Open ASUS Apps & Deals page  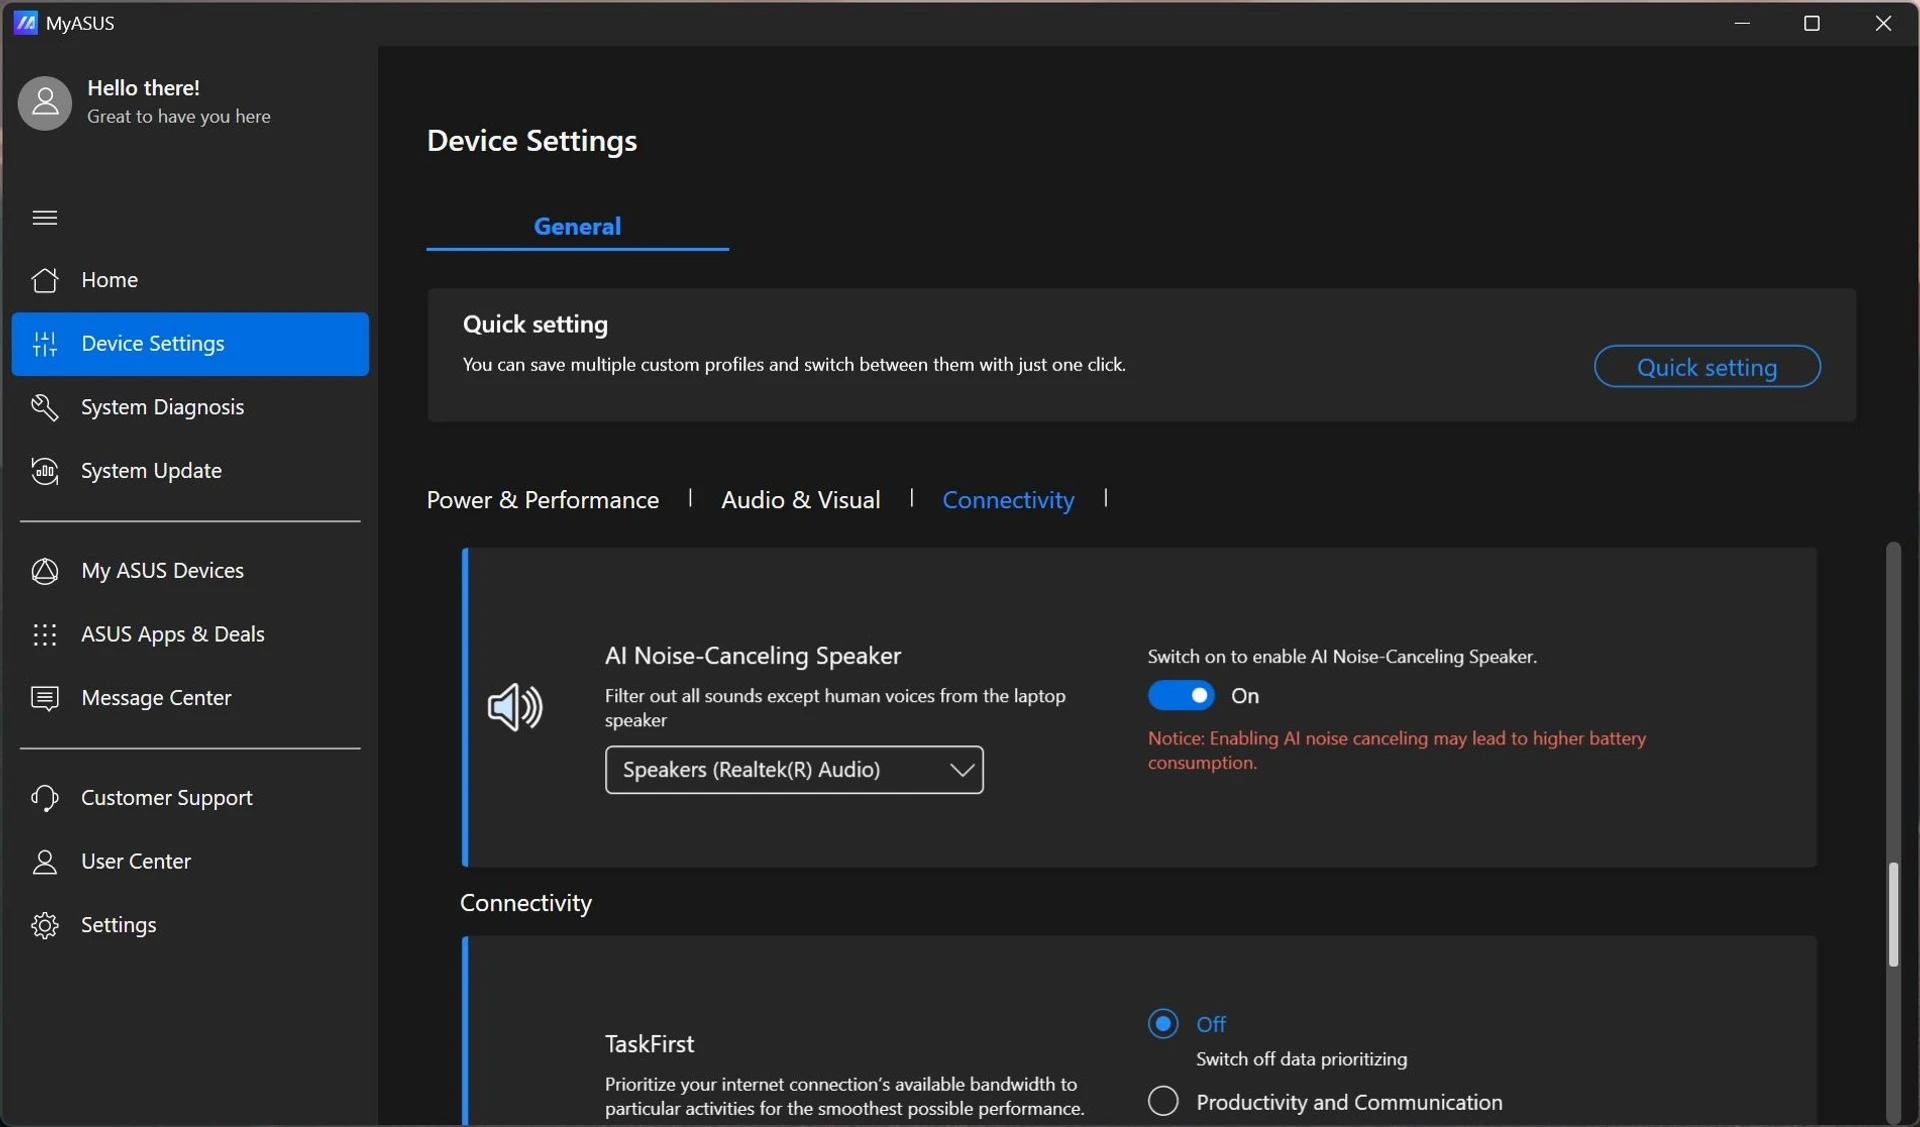point(190,634)
